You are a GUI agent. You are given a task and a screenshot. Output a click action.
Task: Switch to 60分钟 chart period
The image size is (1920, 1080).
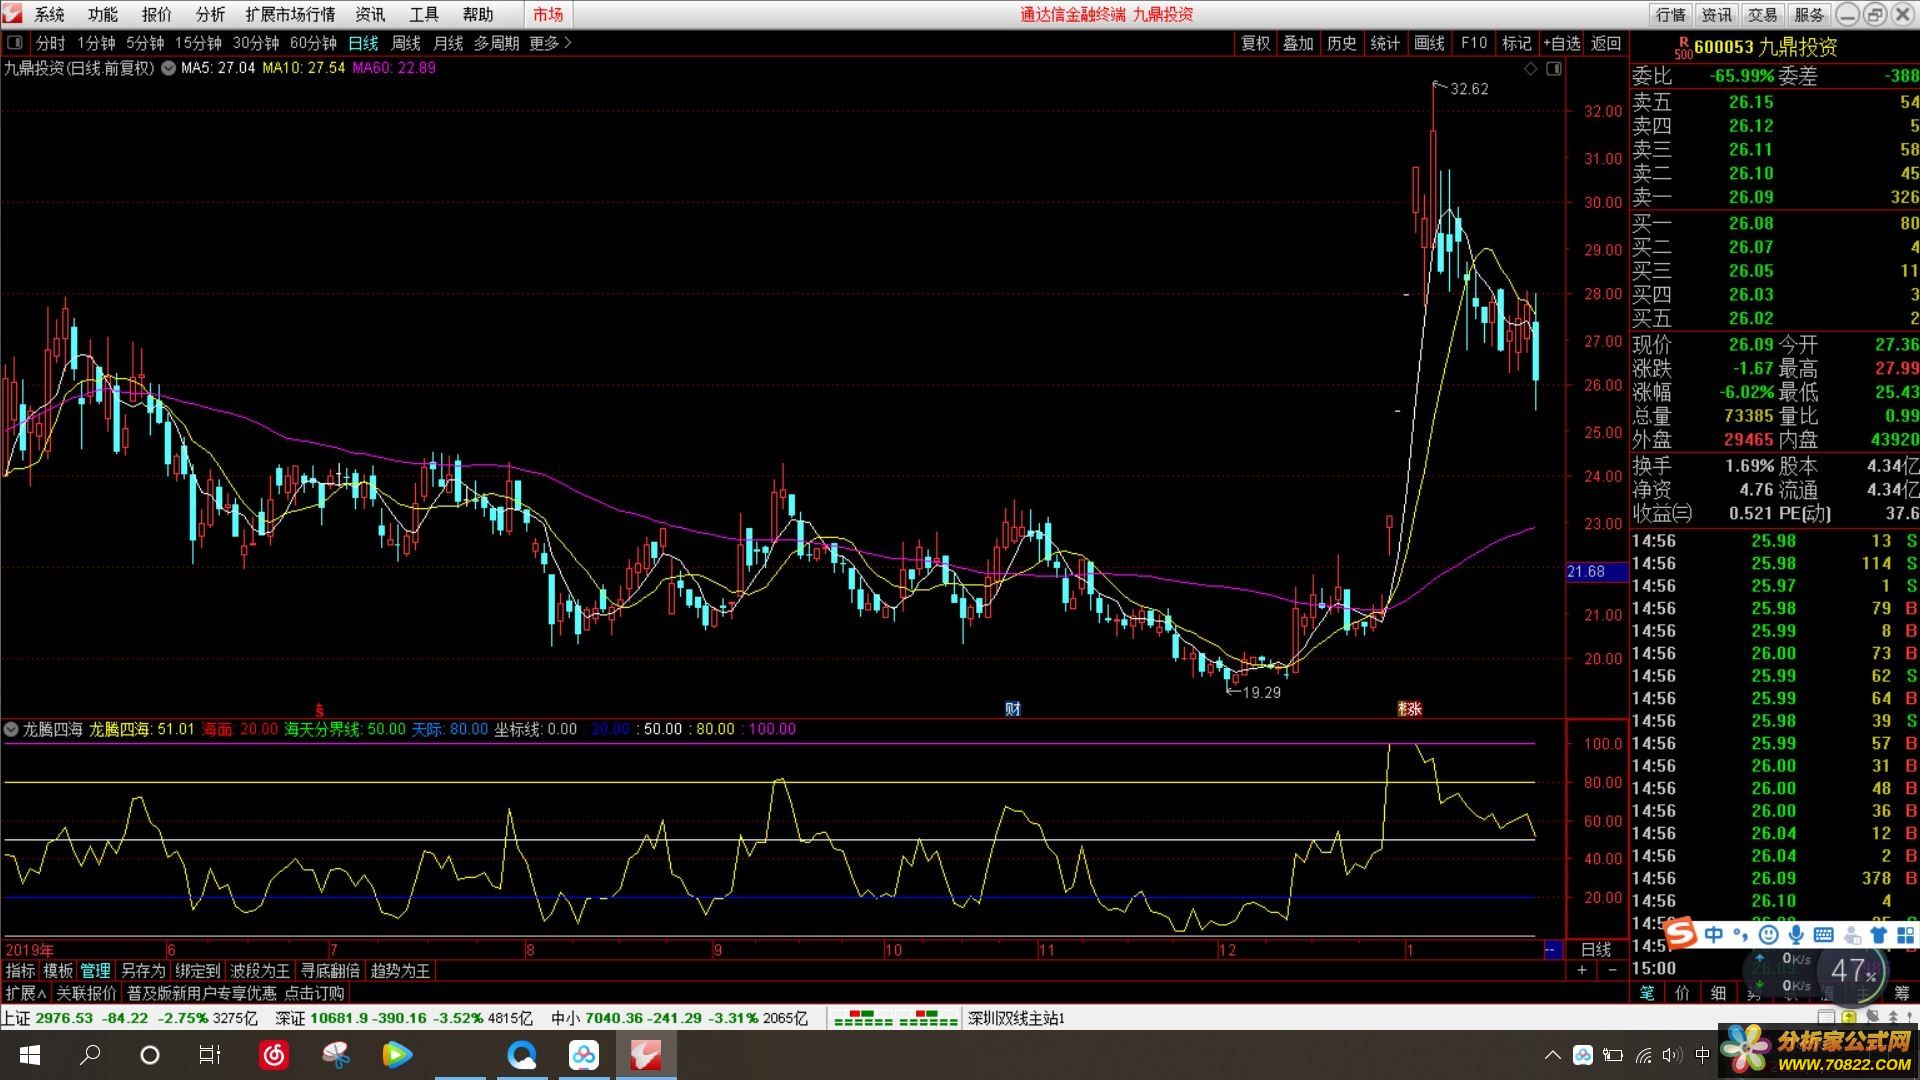coord(313,43)
